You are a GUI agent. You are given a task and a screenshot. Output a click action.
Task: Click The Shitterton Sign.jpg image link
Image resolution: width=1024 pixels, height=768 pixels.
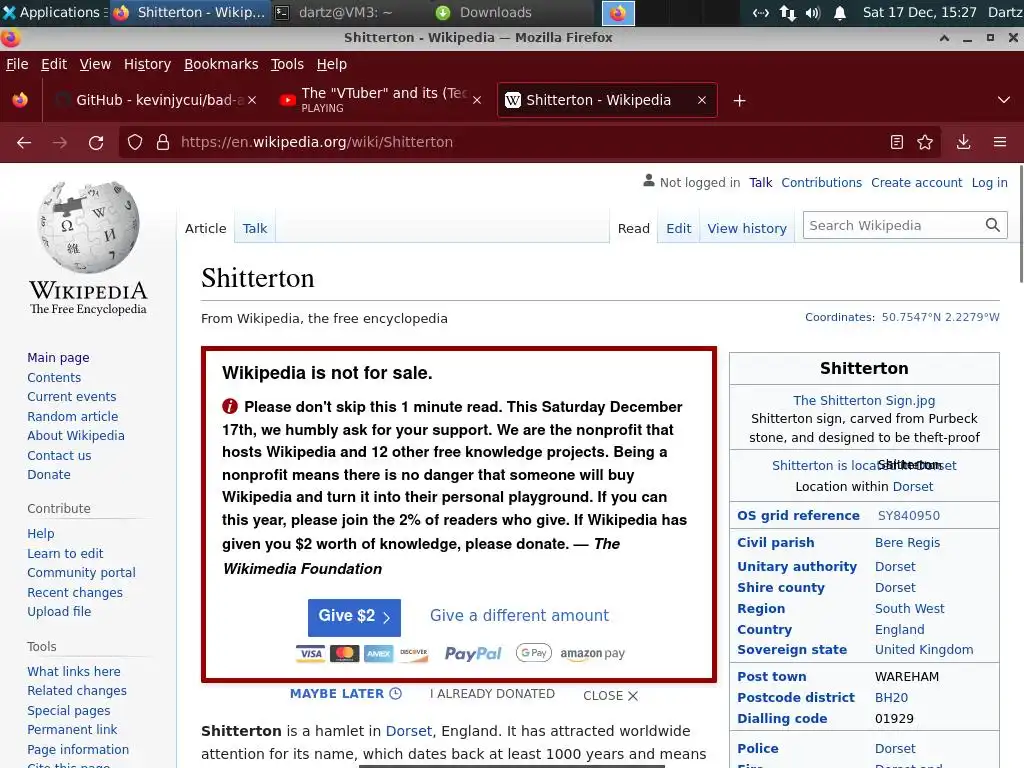864,400
